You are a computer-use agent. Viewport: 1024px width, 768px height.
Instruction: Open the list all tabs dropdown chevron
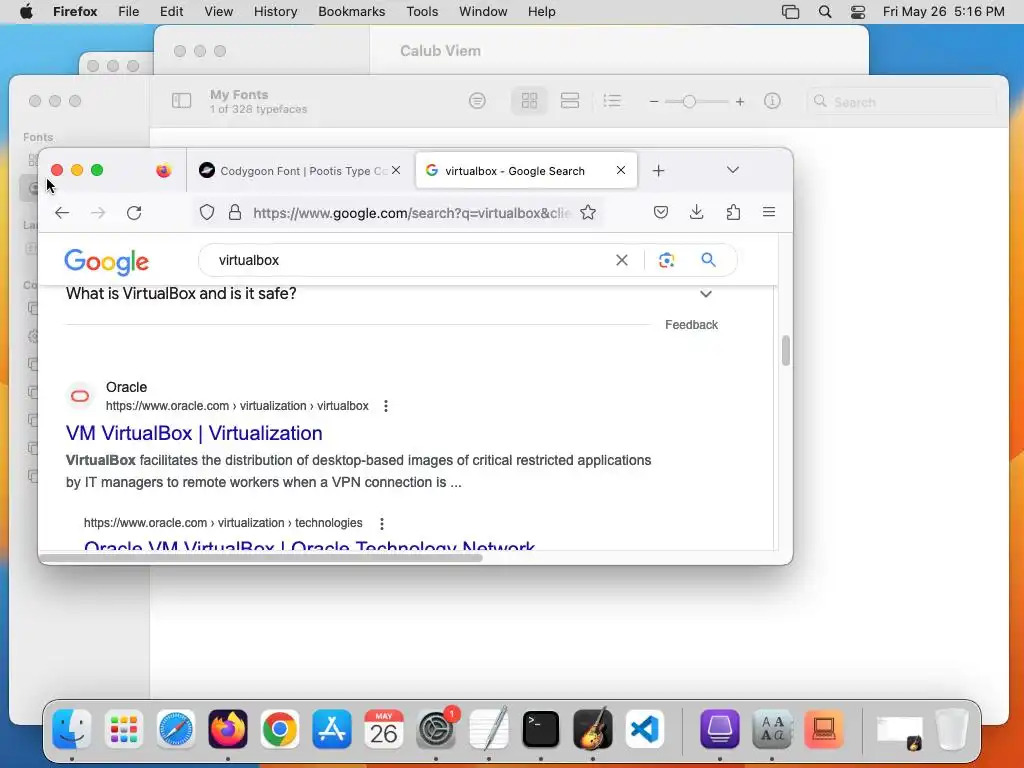[733, 170]
